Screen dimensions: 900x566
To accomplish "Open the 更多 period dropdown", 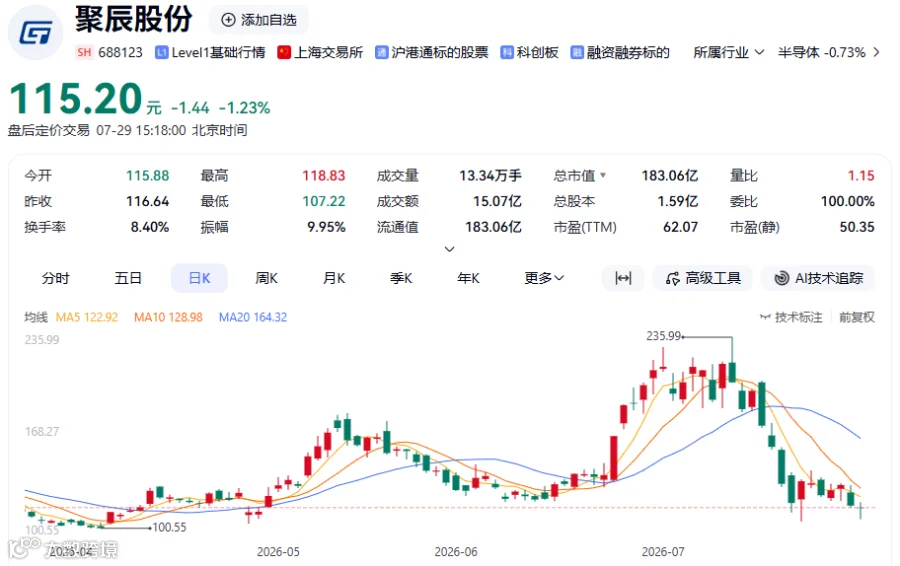I will click(x=544, y=278).
